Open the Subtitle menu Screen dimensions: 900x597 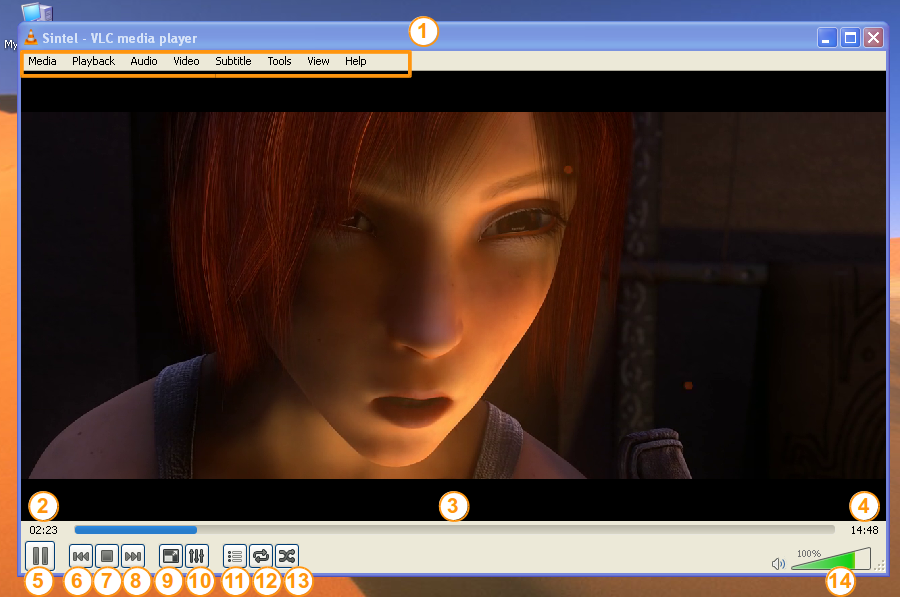point(233,61)
